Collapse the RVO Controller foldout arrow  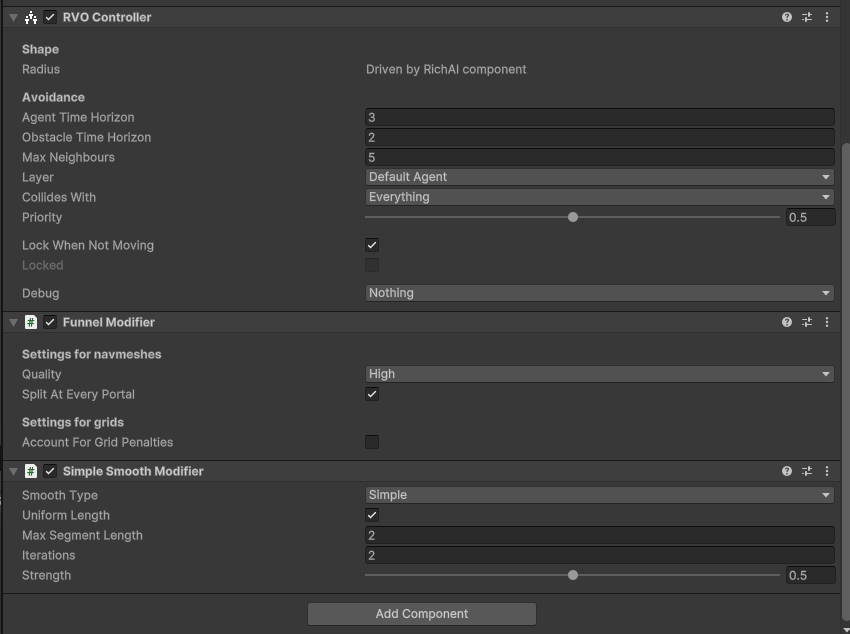pos(14,17)
